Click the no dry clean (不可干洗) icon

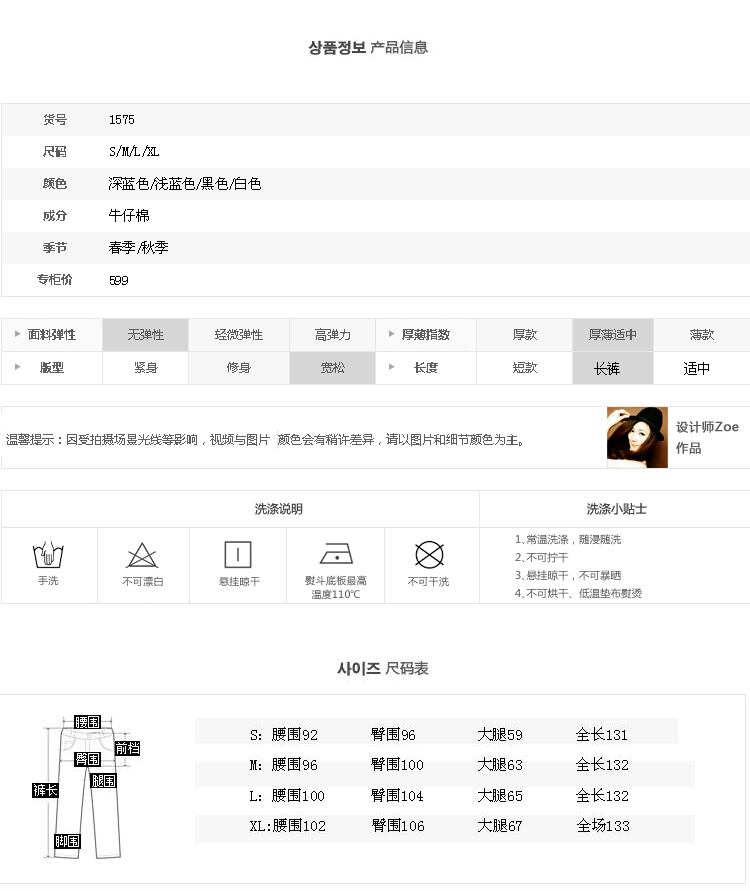(429, 555)
